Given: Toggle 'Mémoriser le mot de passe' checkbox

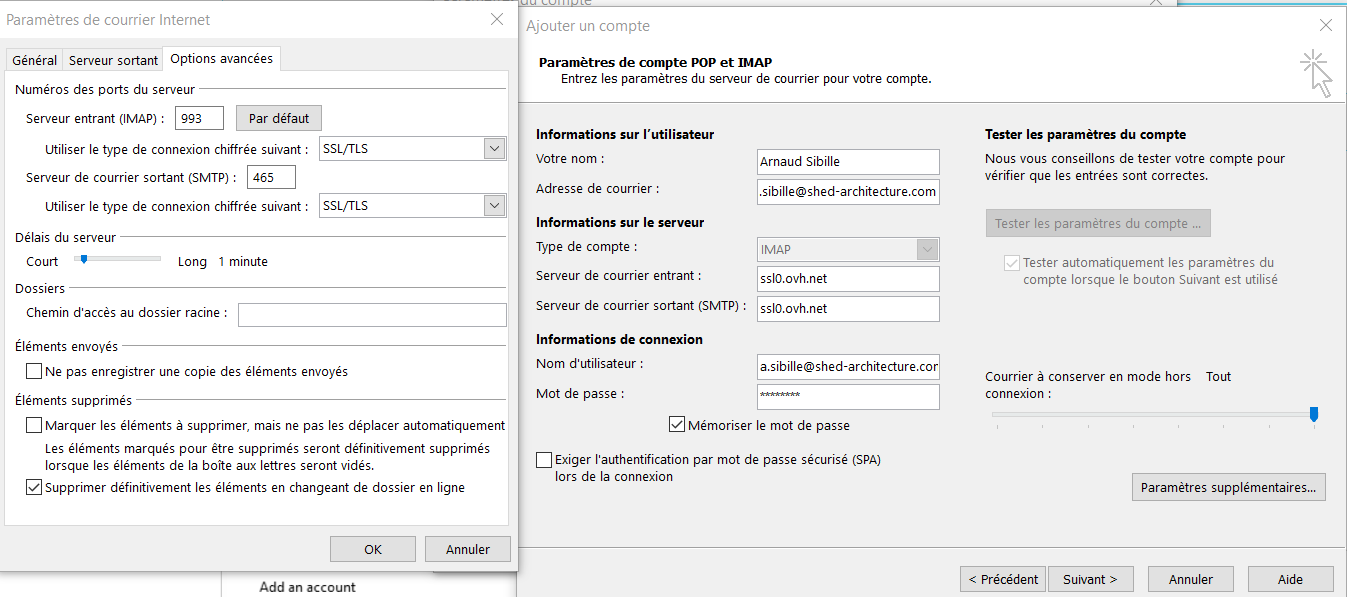Looking at the screenshot, I should point(677,425).
